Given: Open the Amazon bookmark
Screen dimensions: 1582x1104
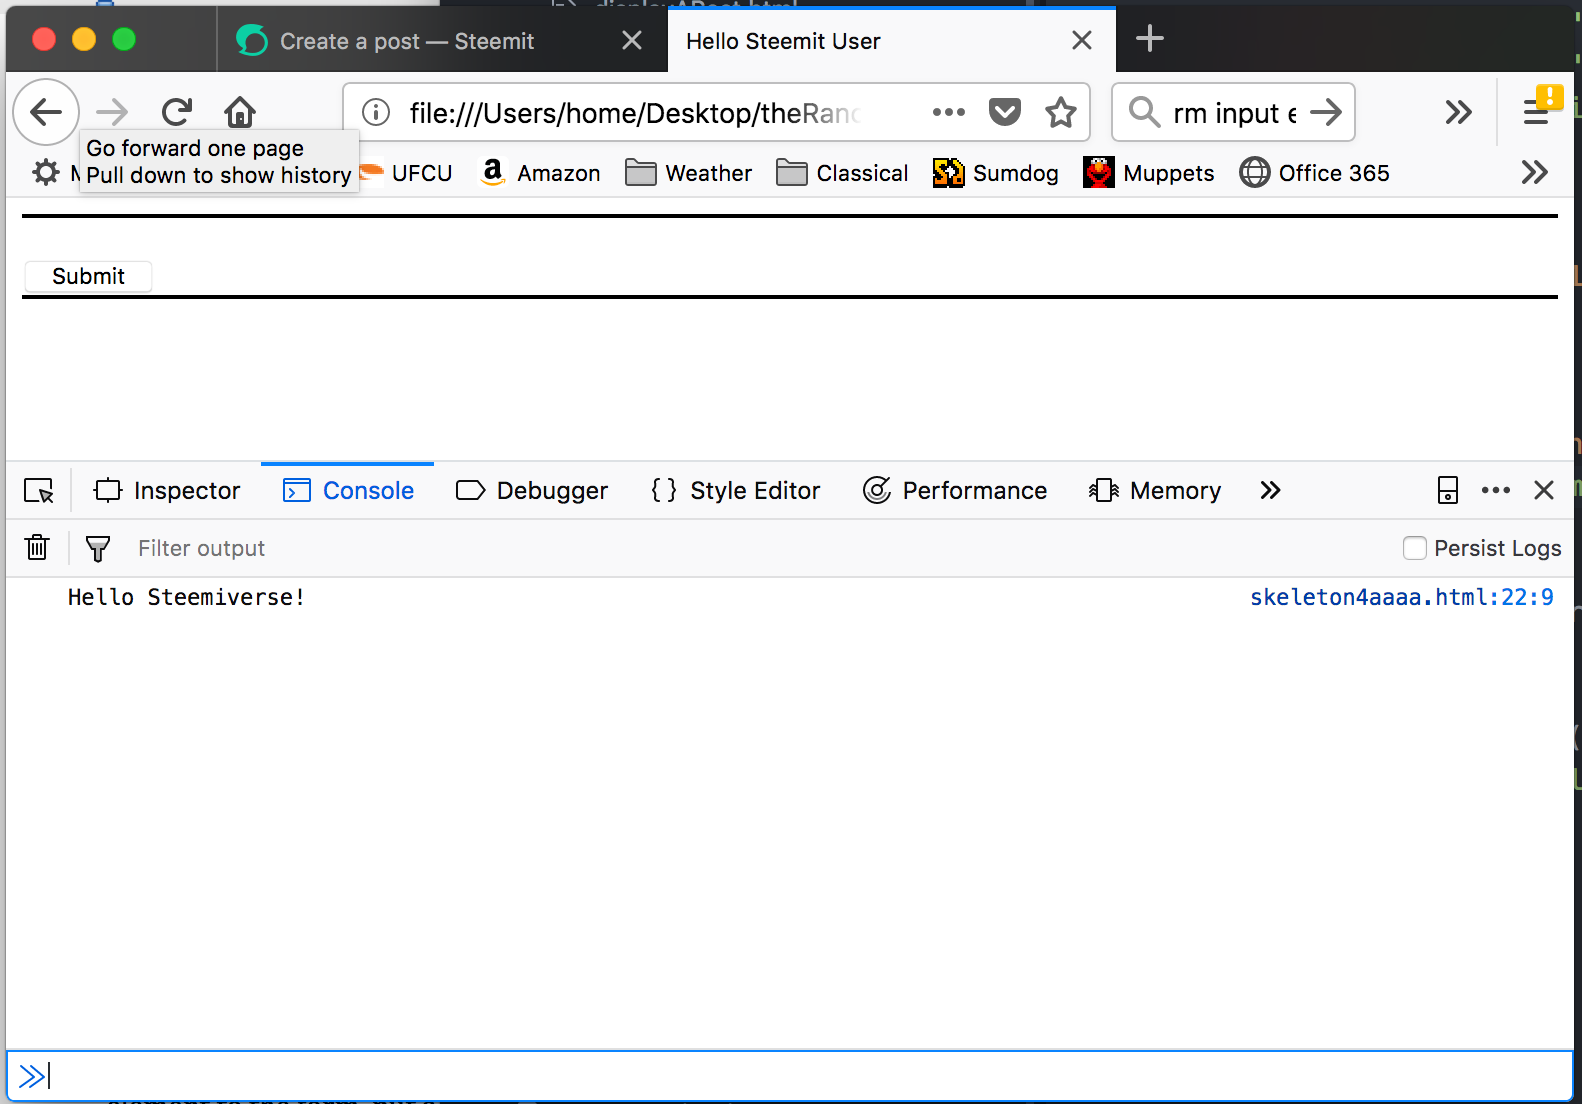Looking at the screenshot, I should [540, 173].
